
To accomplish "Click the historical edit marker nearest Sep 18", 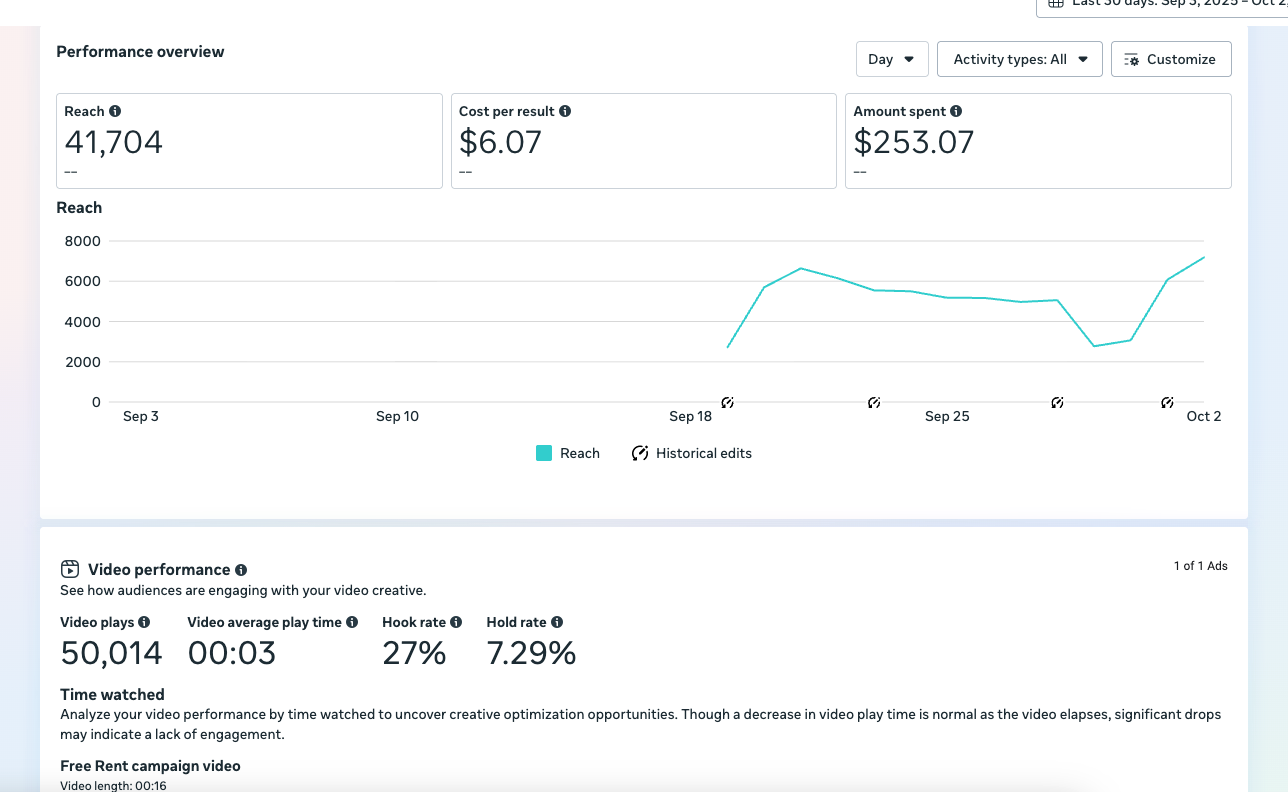I will (x=728, y=403).
